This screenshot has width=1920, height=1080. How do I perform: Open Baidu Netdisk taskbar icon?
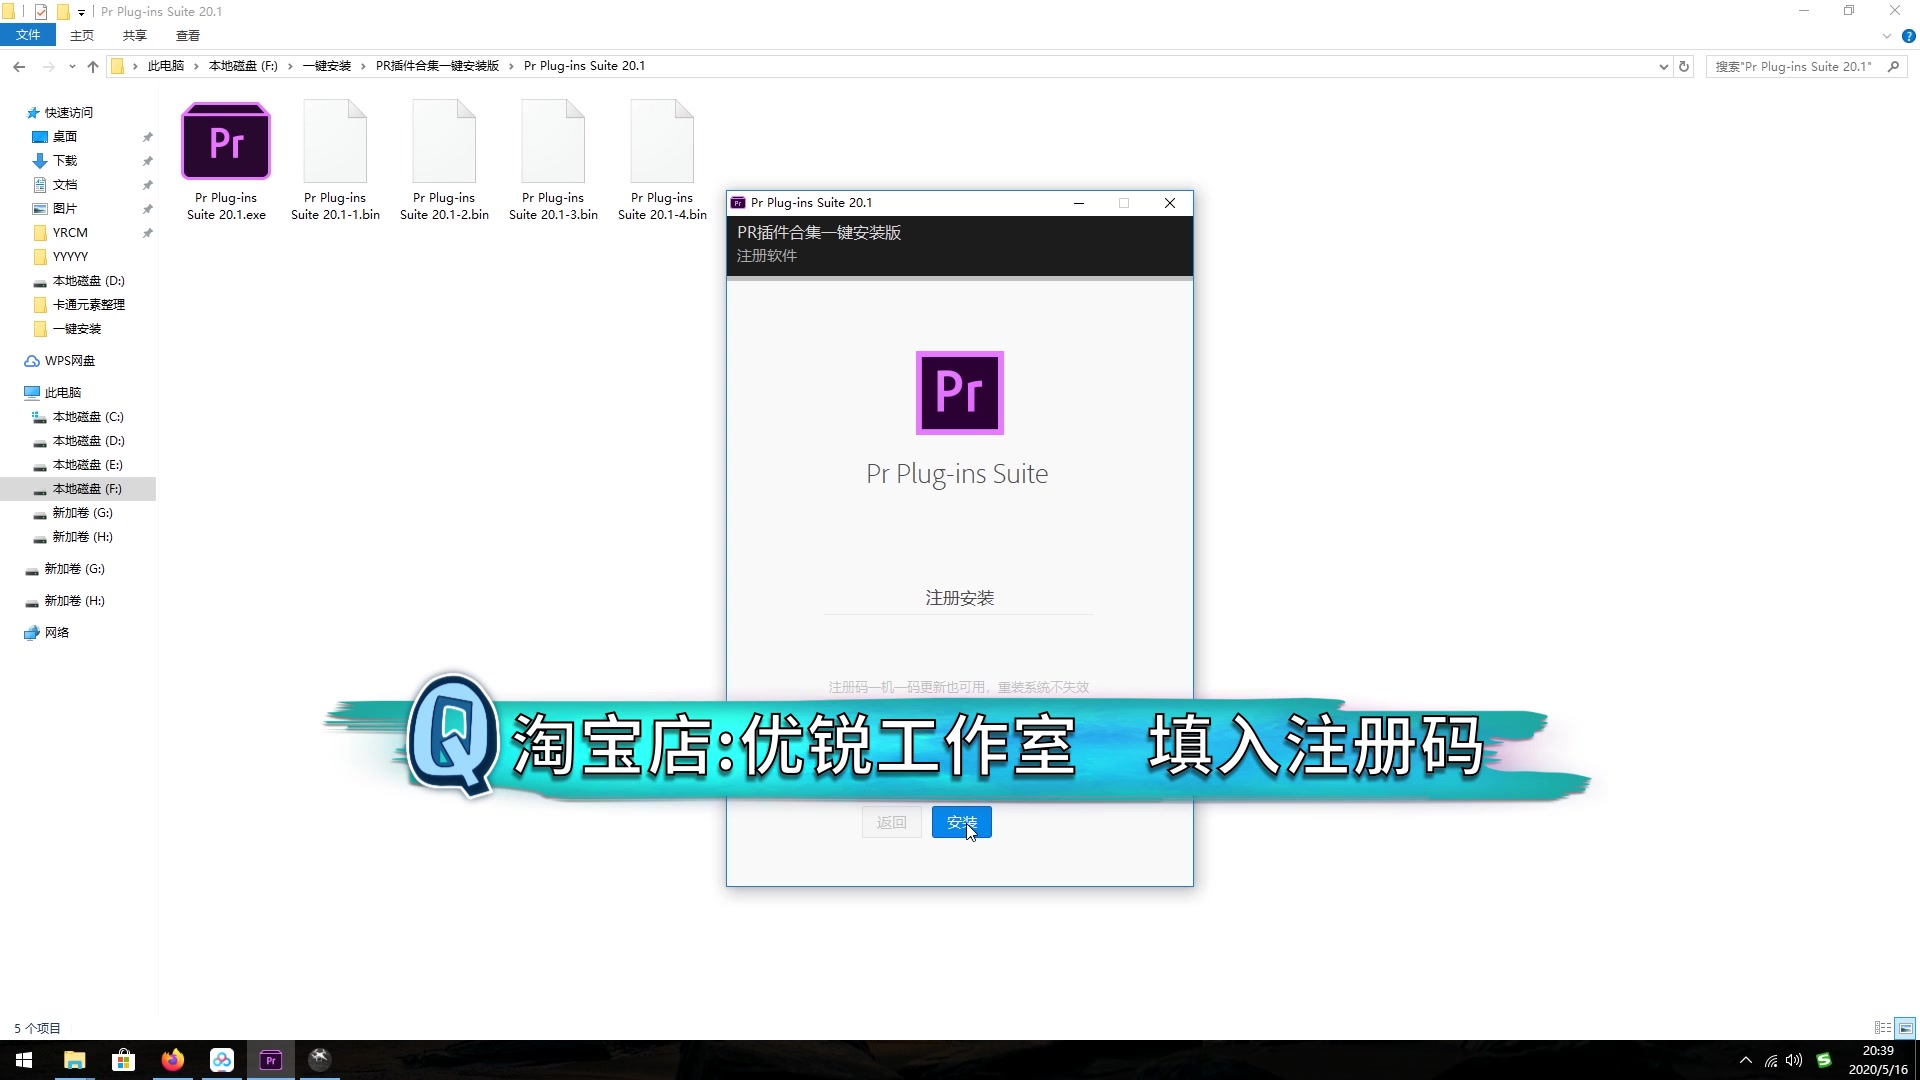pyautogui.click(x=221, y=1060)
